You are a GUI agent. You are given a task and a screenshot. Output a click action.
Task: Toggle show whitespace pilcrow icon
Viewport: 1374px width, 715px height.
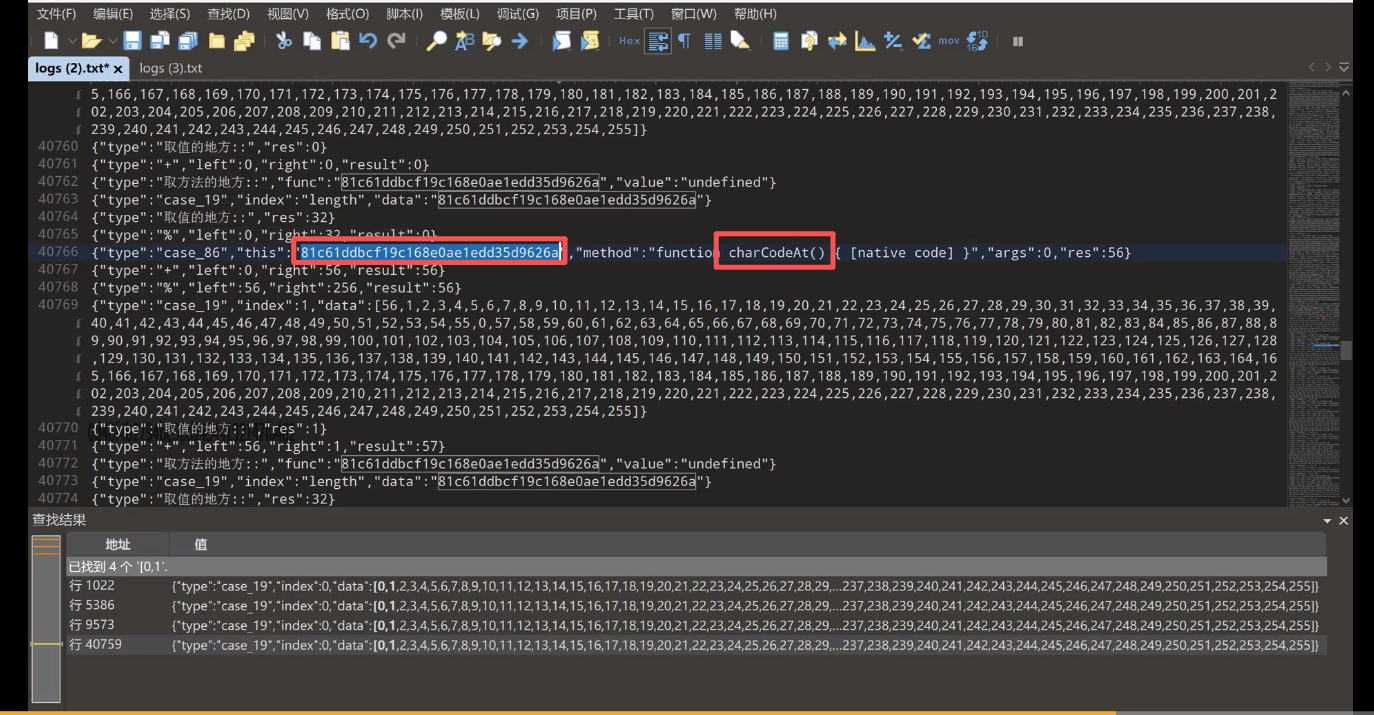[685, 41]
